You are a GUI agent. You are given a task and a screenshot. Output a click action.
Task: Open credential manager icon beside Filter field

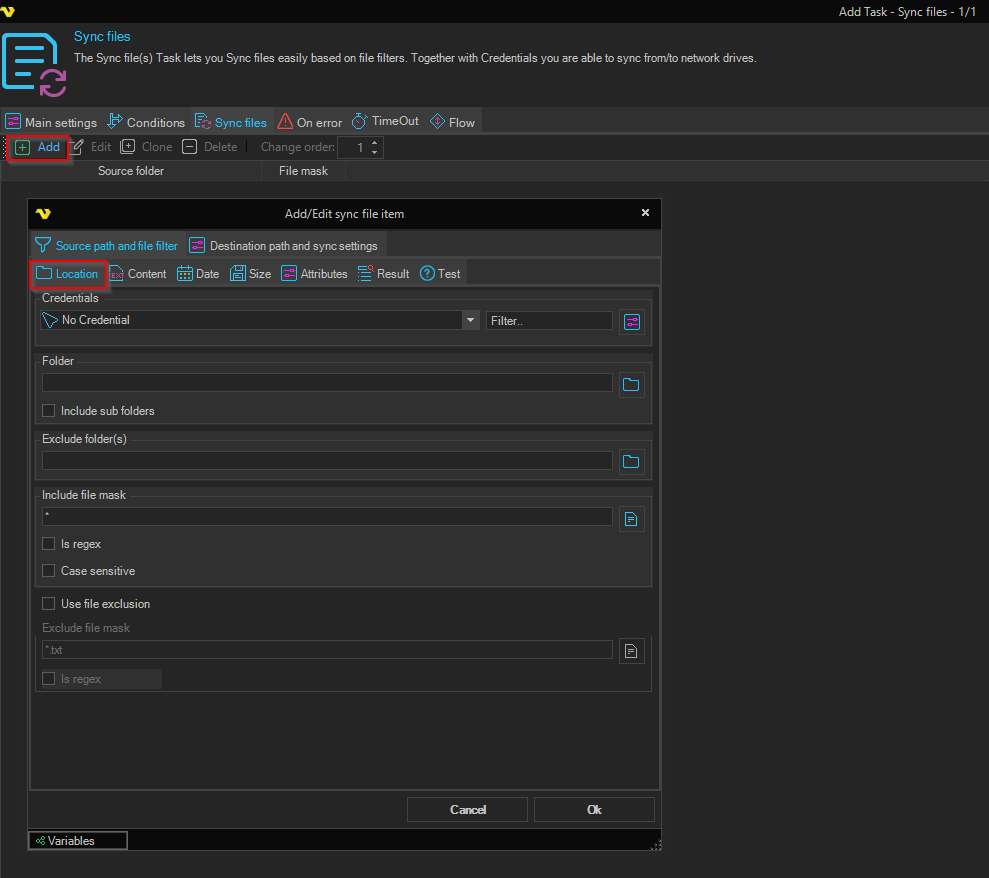pos(631,321)
